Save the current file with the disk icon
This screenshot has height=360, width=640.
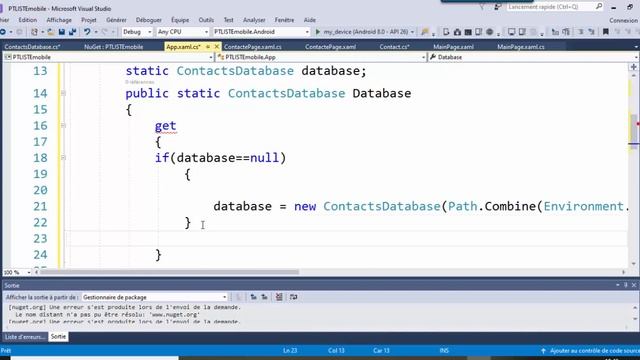pos(62,32)
